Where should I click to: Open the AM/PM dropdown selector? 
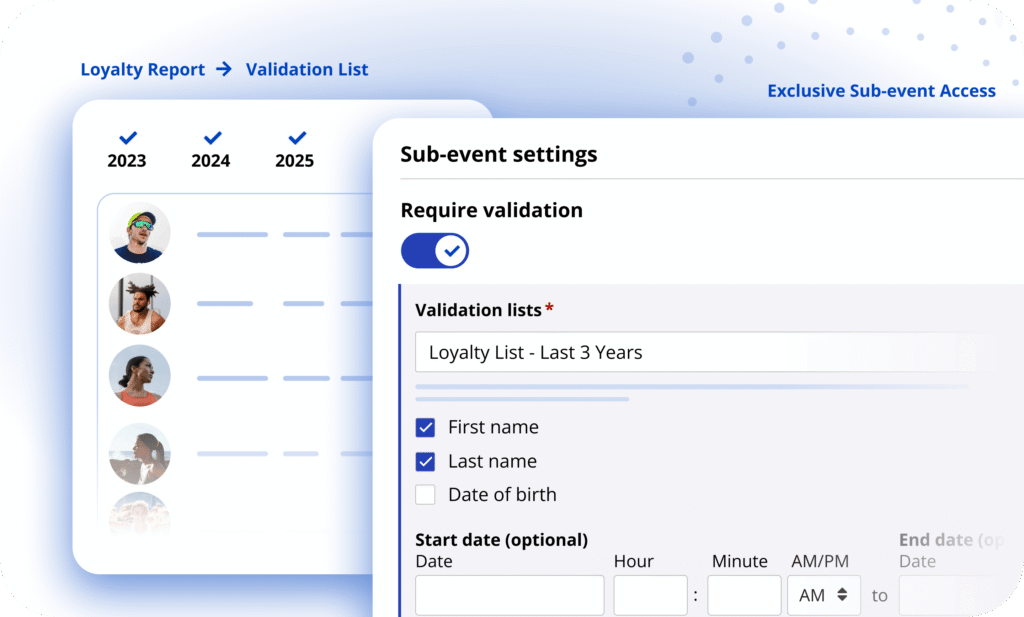click(823, 595)
